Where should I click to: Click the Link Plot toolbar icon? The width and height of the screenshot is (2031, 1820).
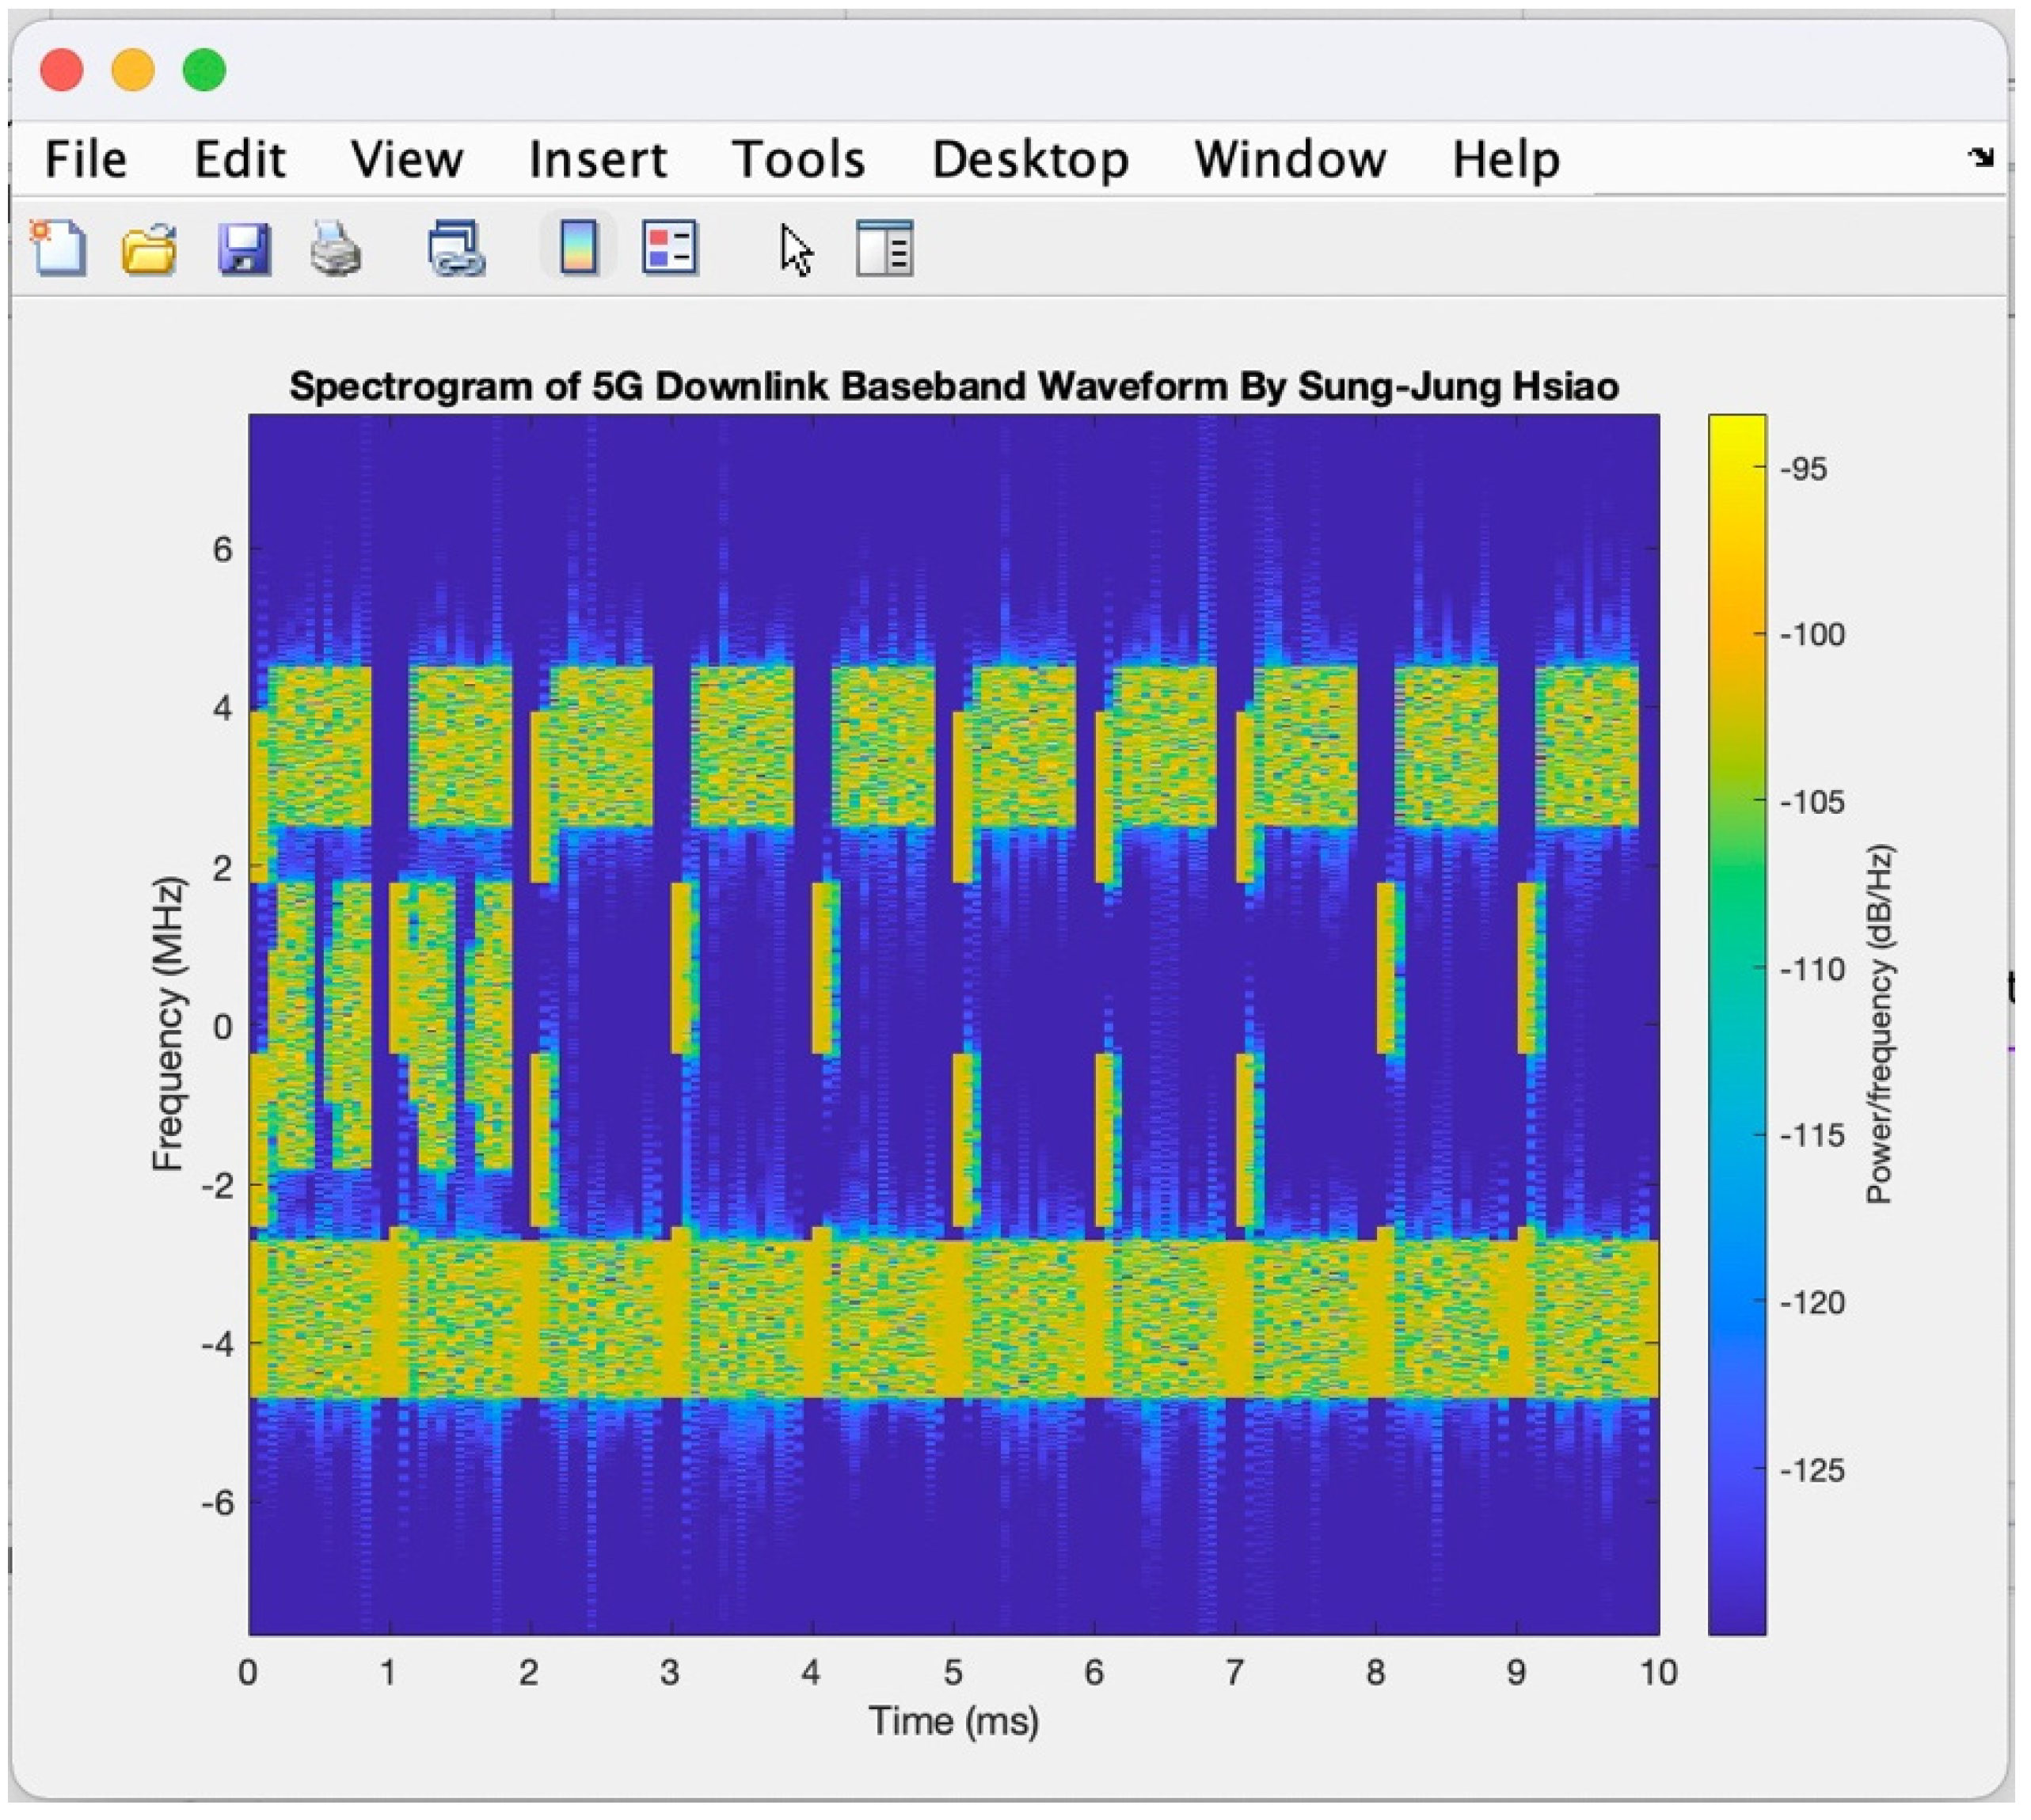pyautogui.click(x=456, y=247)
